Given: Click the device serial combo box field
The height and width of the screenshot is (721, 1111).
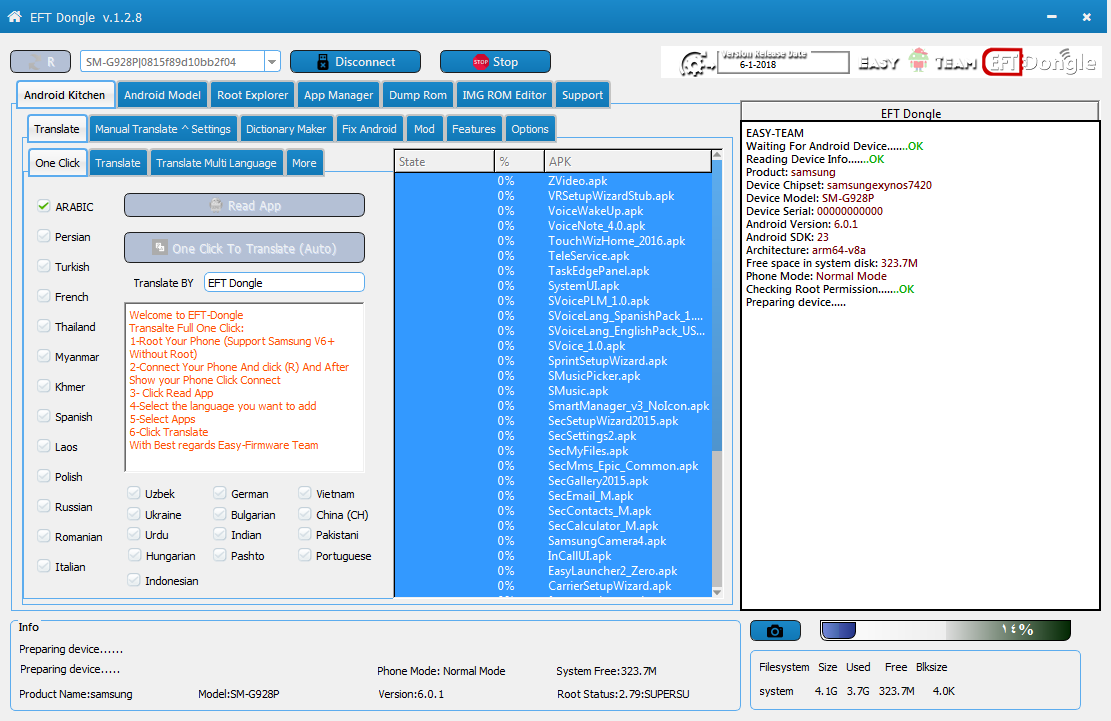Looking at the screenshot, I should (x=173, y=62).
